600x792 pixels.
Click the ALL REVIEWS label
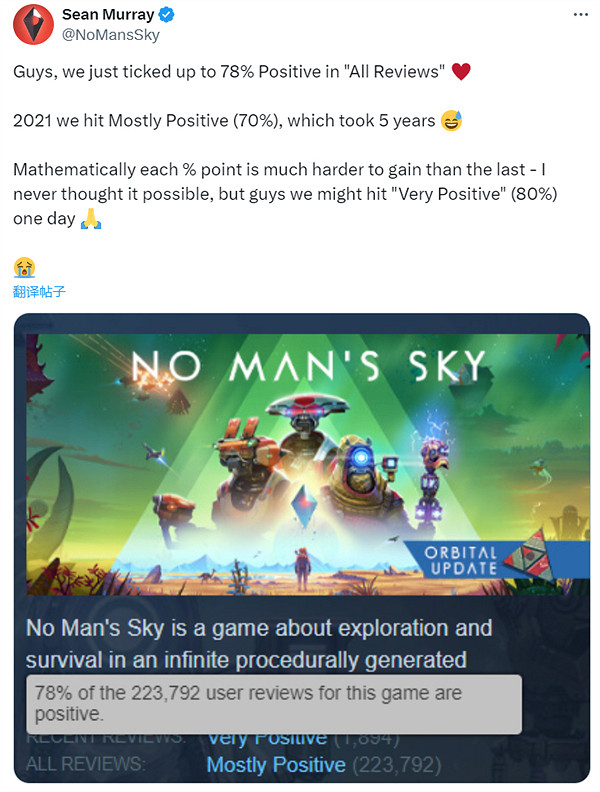pyautogui.click(x=85, y=765)
